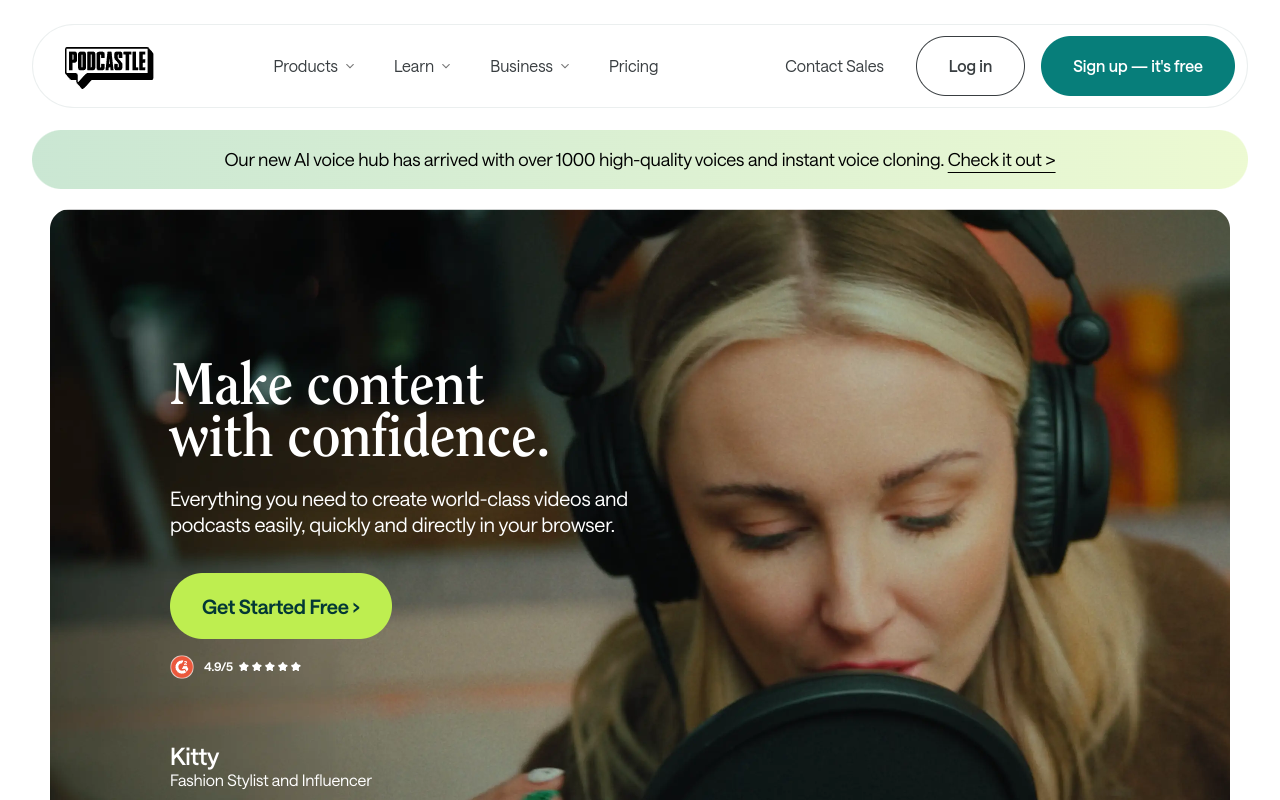Click the chevron arrow beside Learn

pyautogui.click(x=446, y=66)
